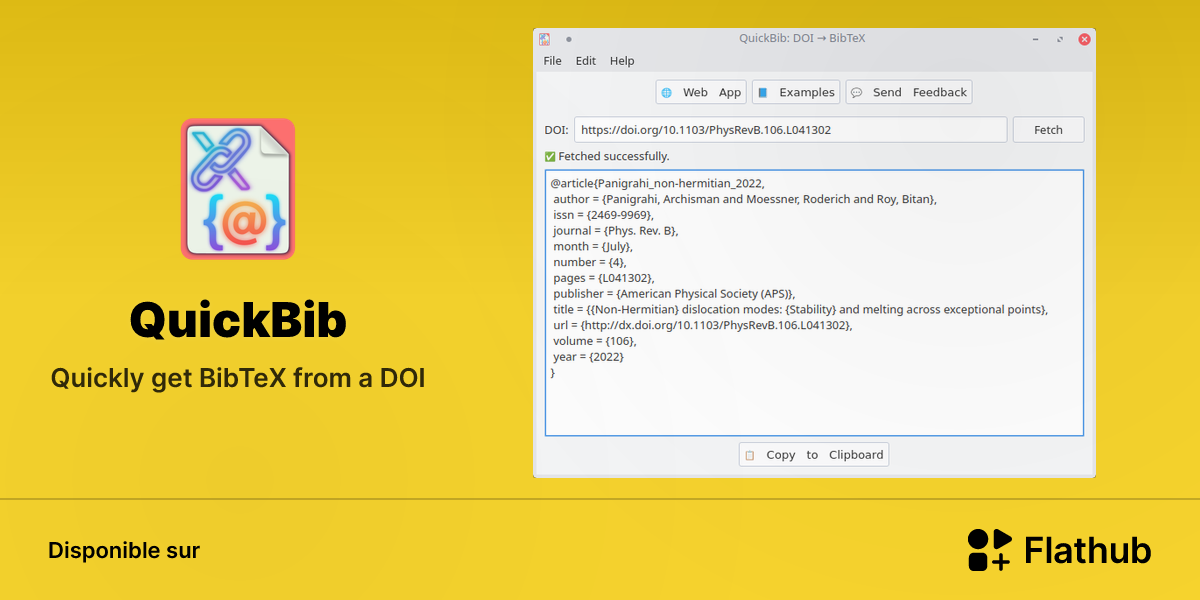Screen dimensions: 1200x600
Task: Click the 'number = {4},' line
Action: pos(590,262)
